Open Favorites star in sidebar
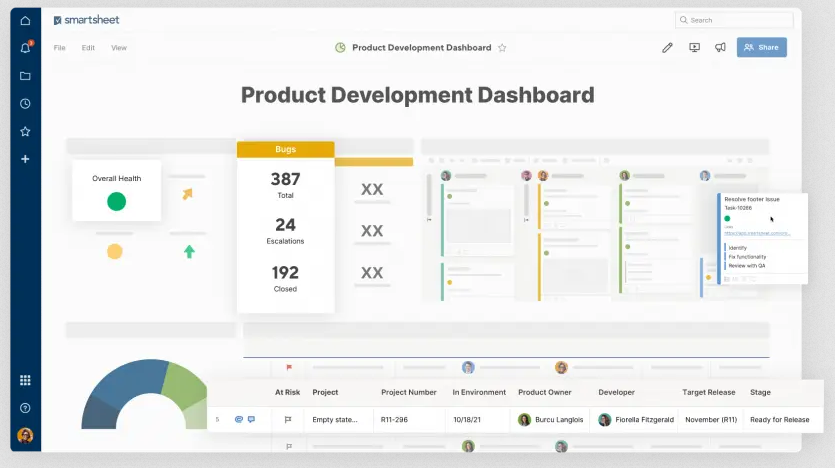835x468 pixels. click(25, 132)
